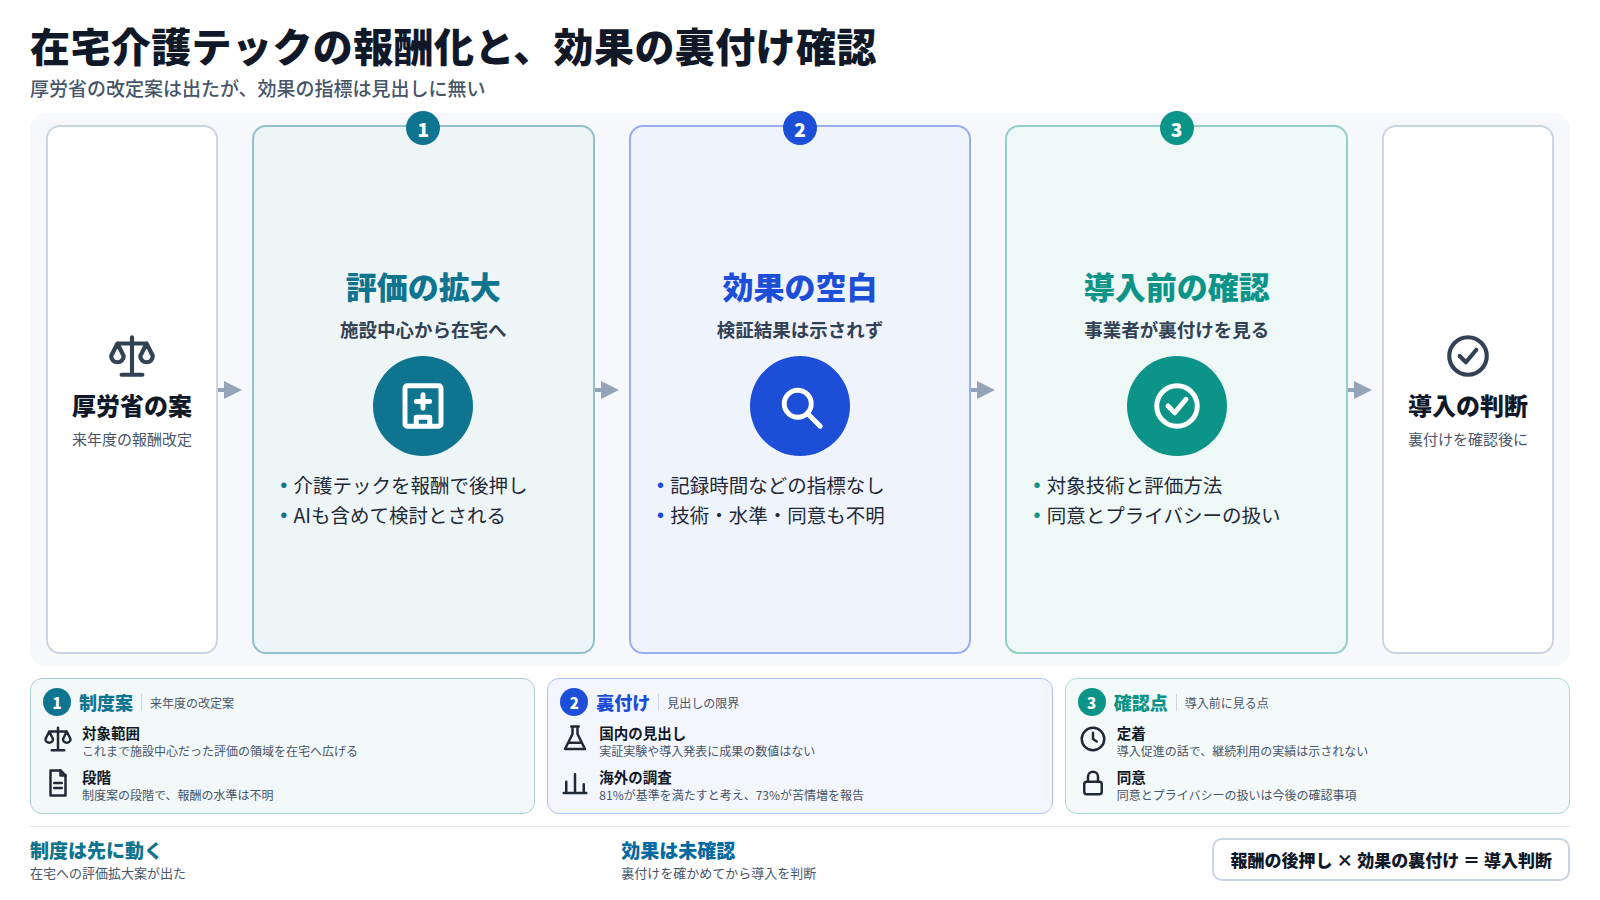
Task: Click the document icon beside 段階
Action: (58, 784)
